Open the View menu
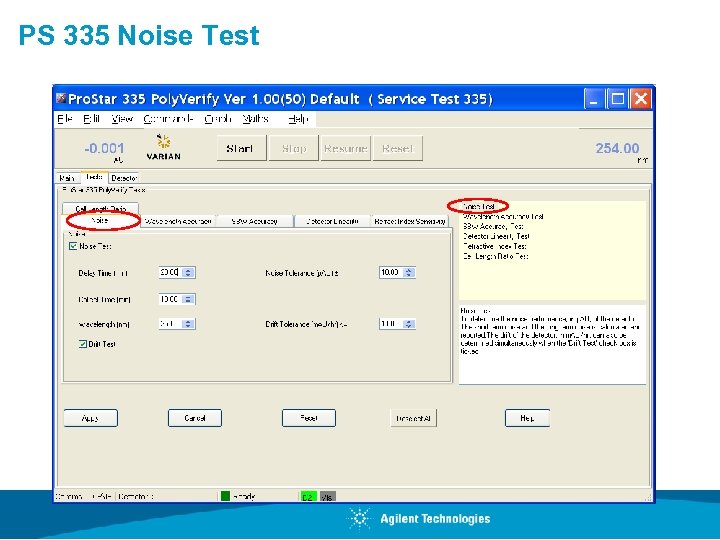The width and height of the screenshot is (720, 540). [x=122, y=119]
